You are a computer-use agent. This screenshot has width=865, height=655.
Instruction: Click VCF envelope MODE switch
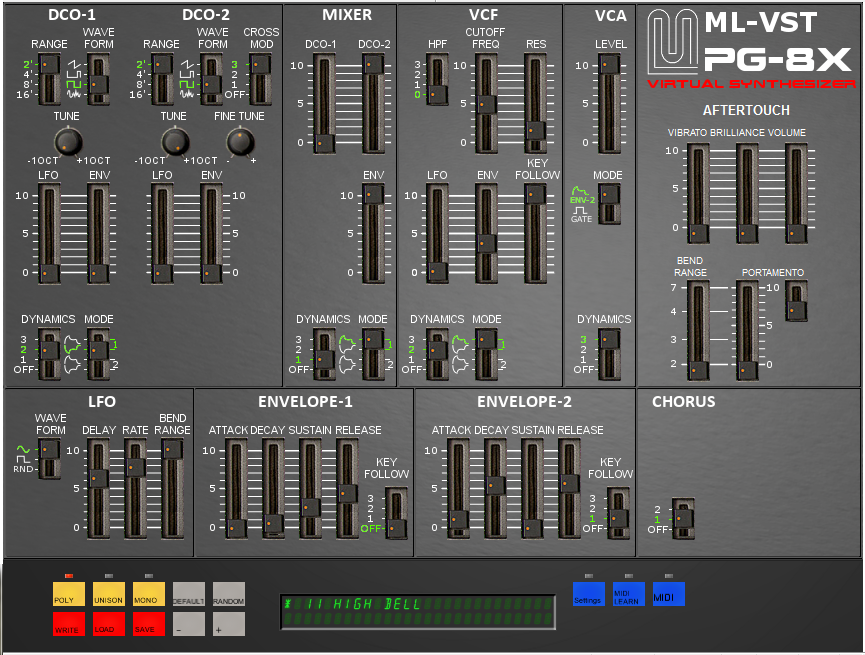click(487, 354)
